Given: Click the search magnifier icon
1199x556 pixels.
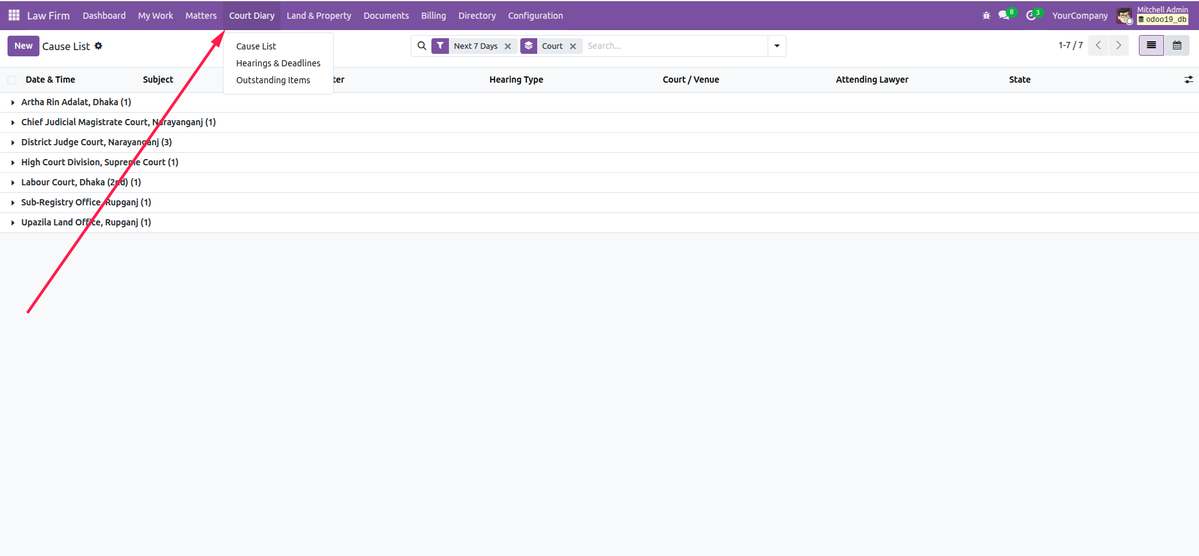Looking at the screenshot, I should (x=421, y=46).
